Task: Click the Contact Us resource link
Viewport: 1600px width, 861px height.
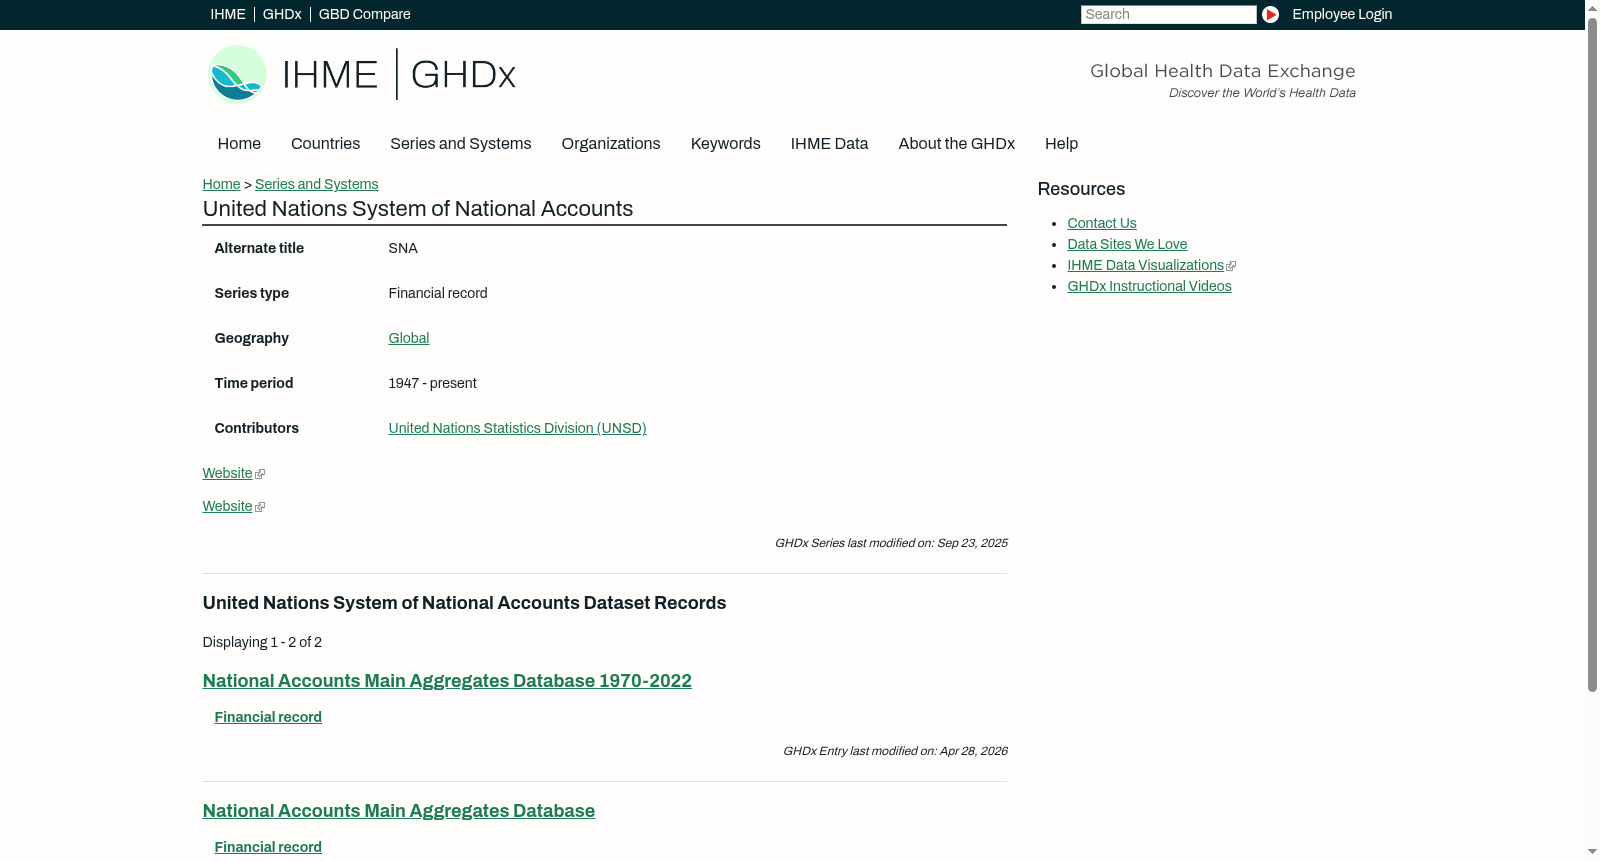Action: [x=1101, y=223]
